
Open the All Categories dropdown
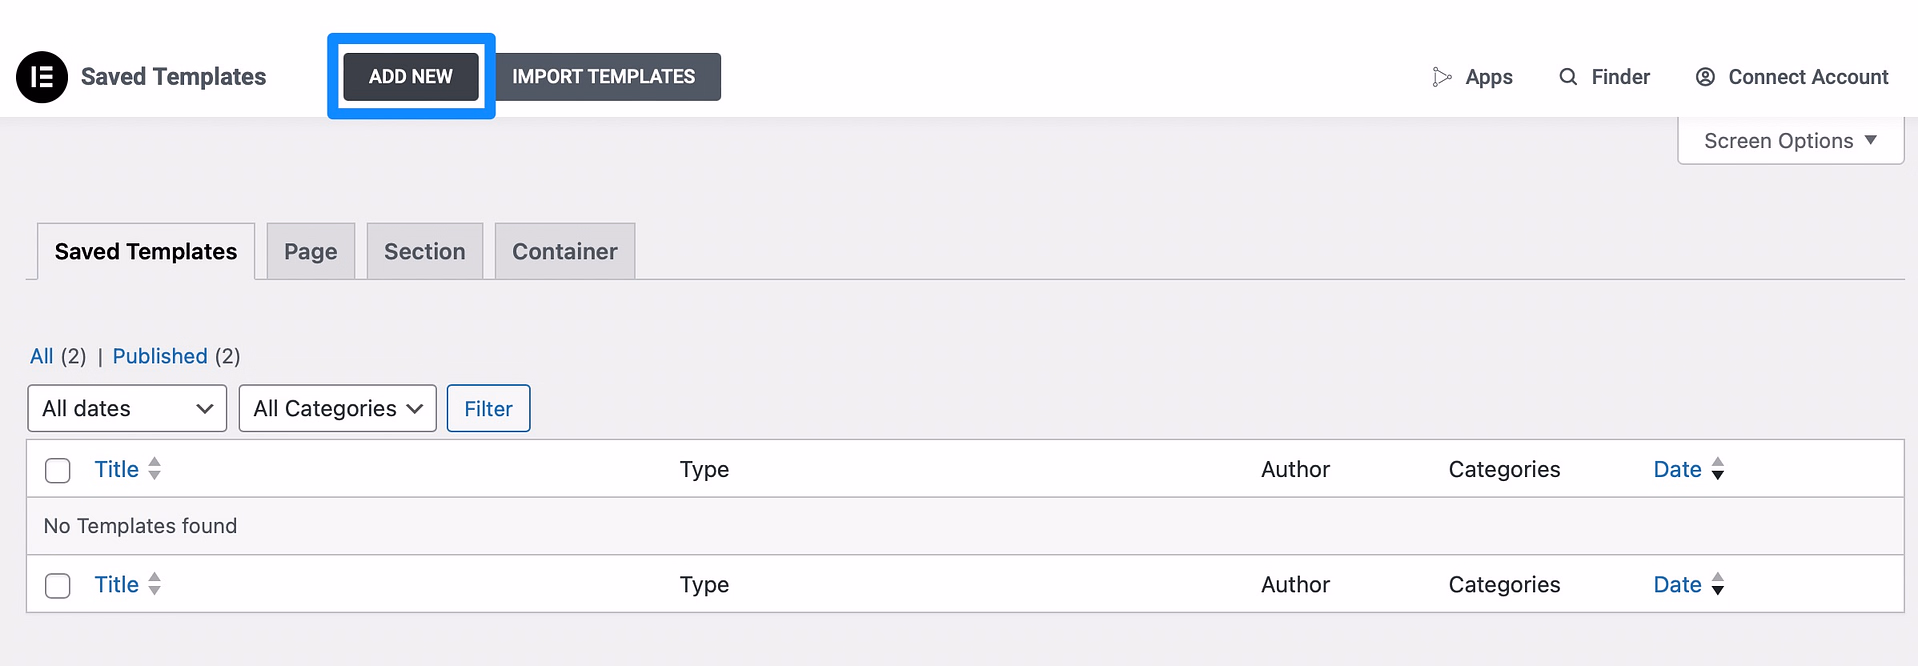coord(337,408)
